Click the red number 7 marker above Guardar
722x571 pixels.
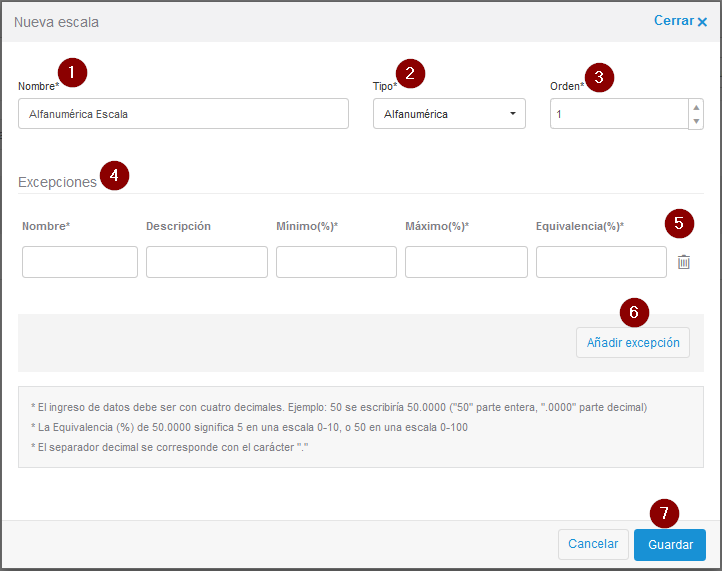664,514
